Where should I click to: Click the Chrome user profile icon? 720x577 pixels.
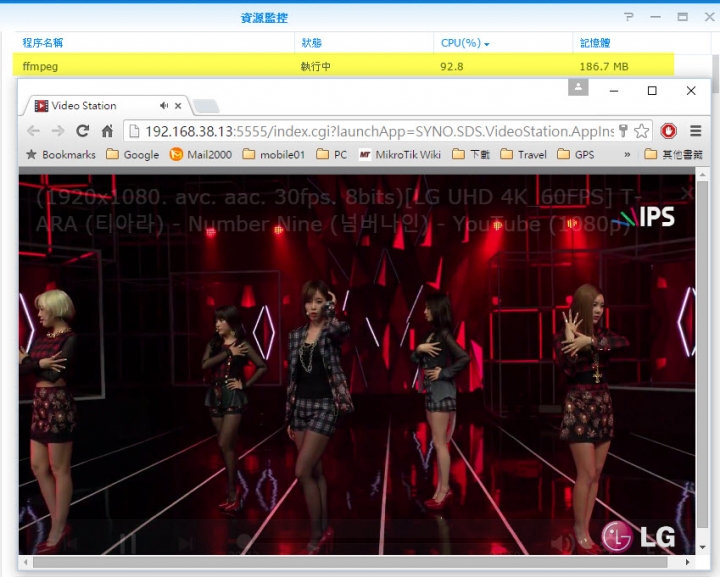coord(578,87)
